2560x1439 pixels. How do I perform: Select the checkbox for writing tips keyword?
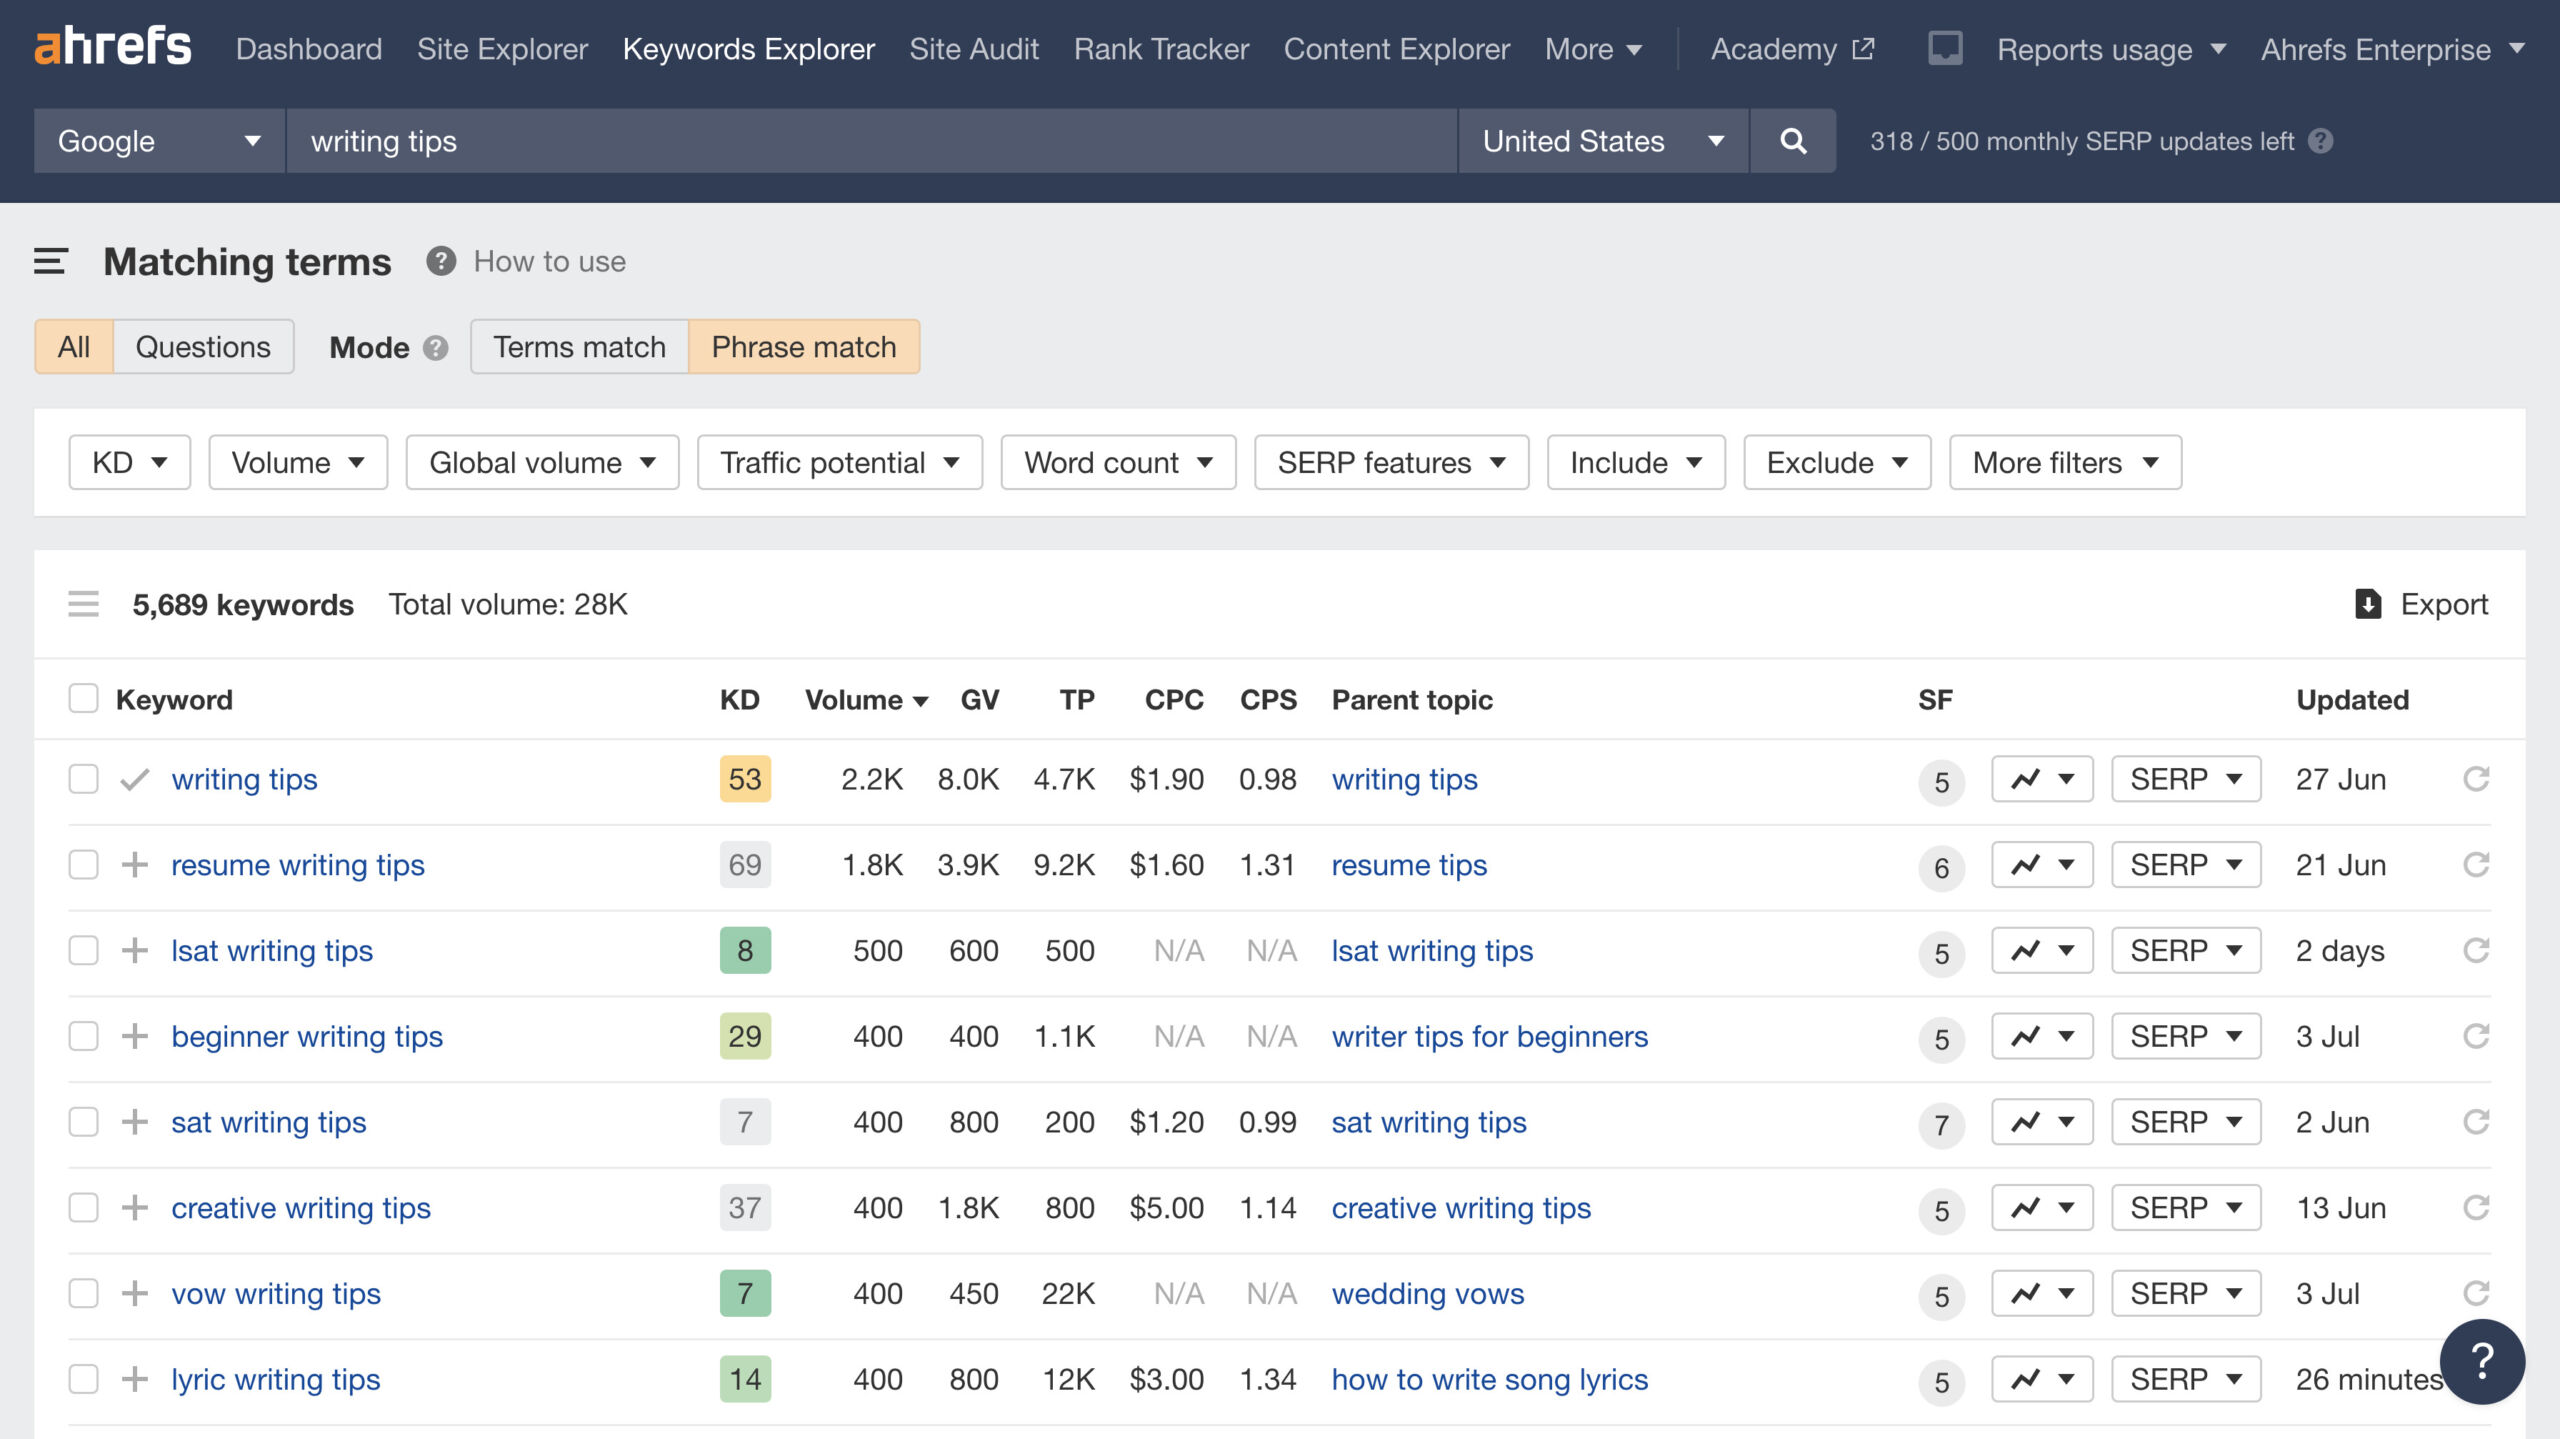83,779
